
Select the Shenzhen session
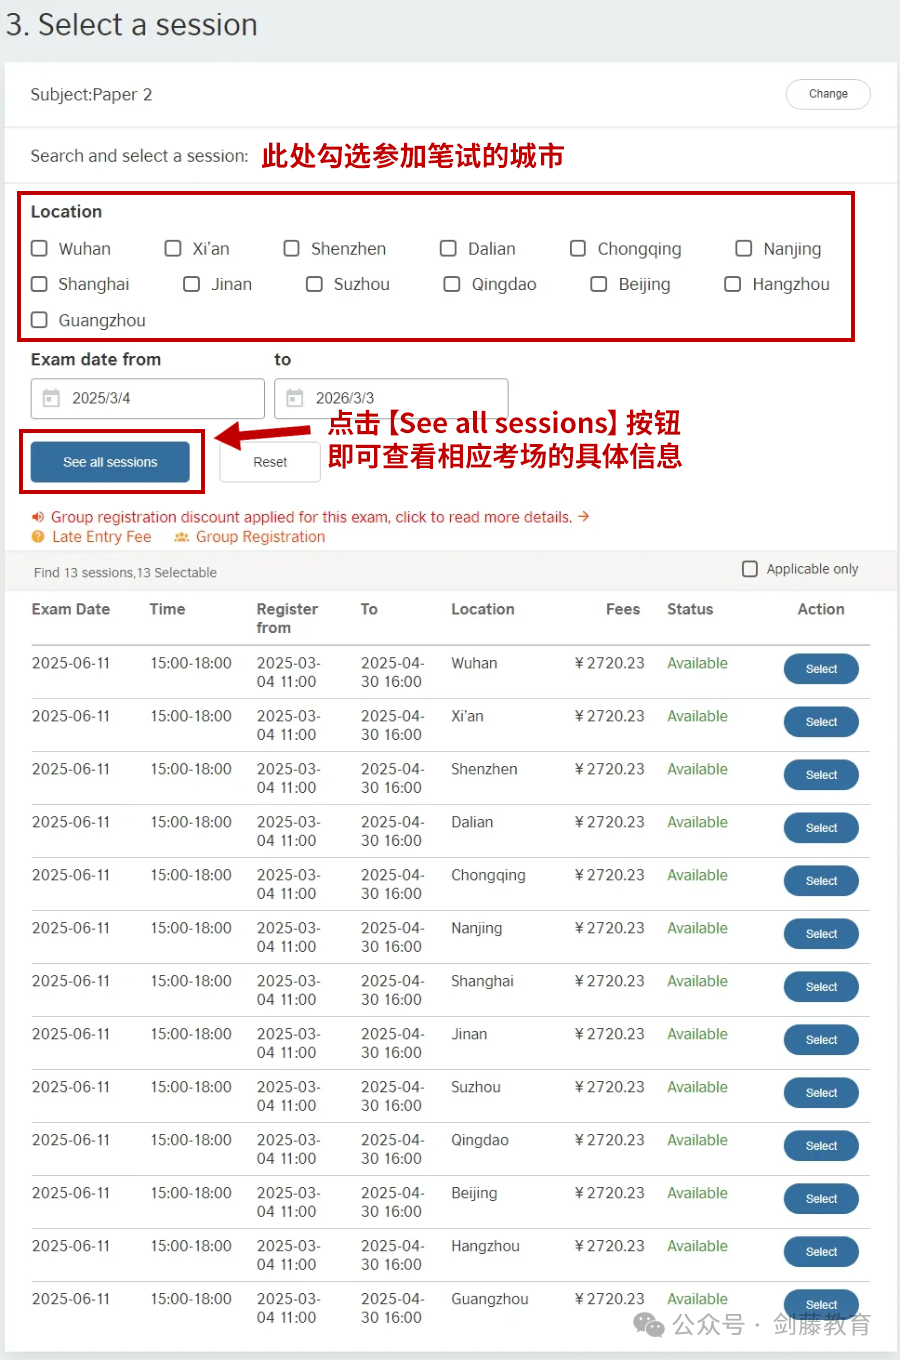pyautogui.click(x=821, y=775)
